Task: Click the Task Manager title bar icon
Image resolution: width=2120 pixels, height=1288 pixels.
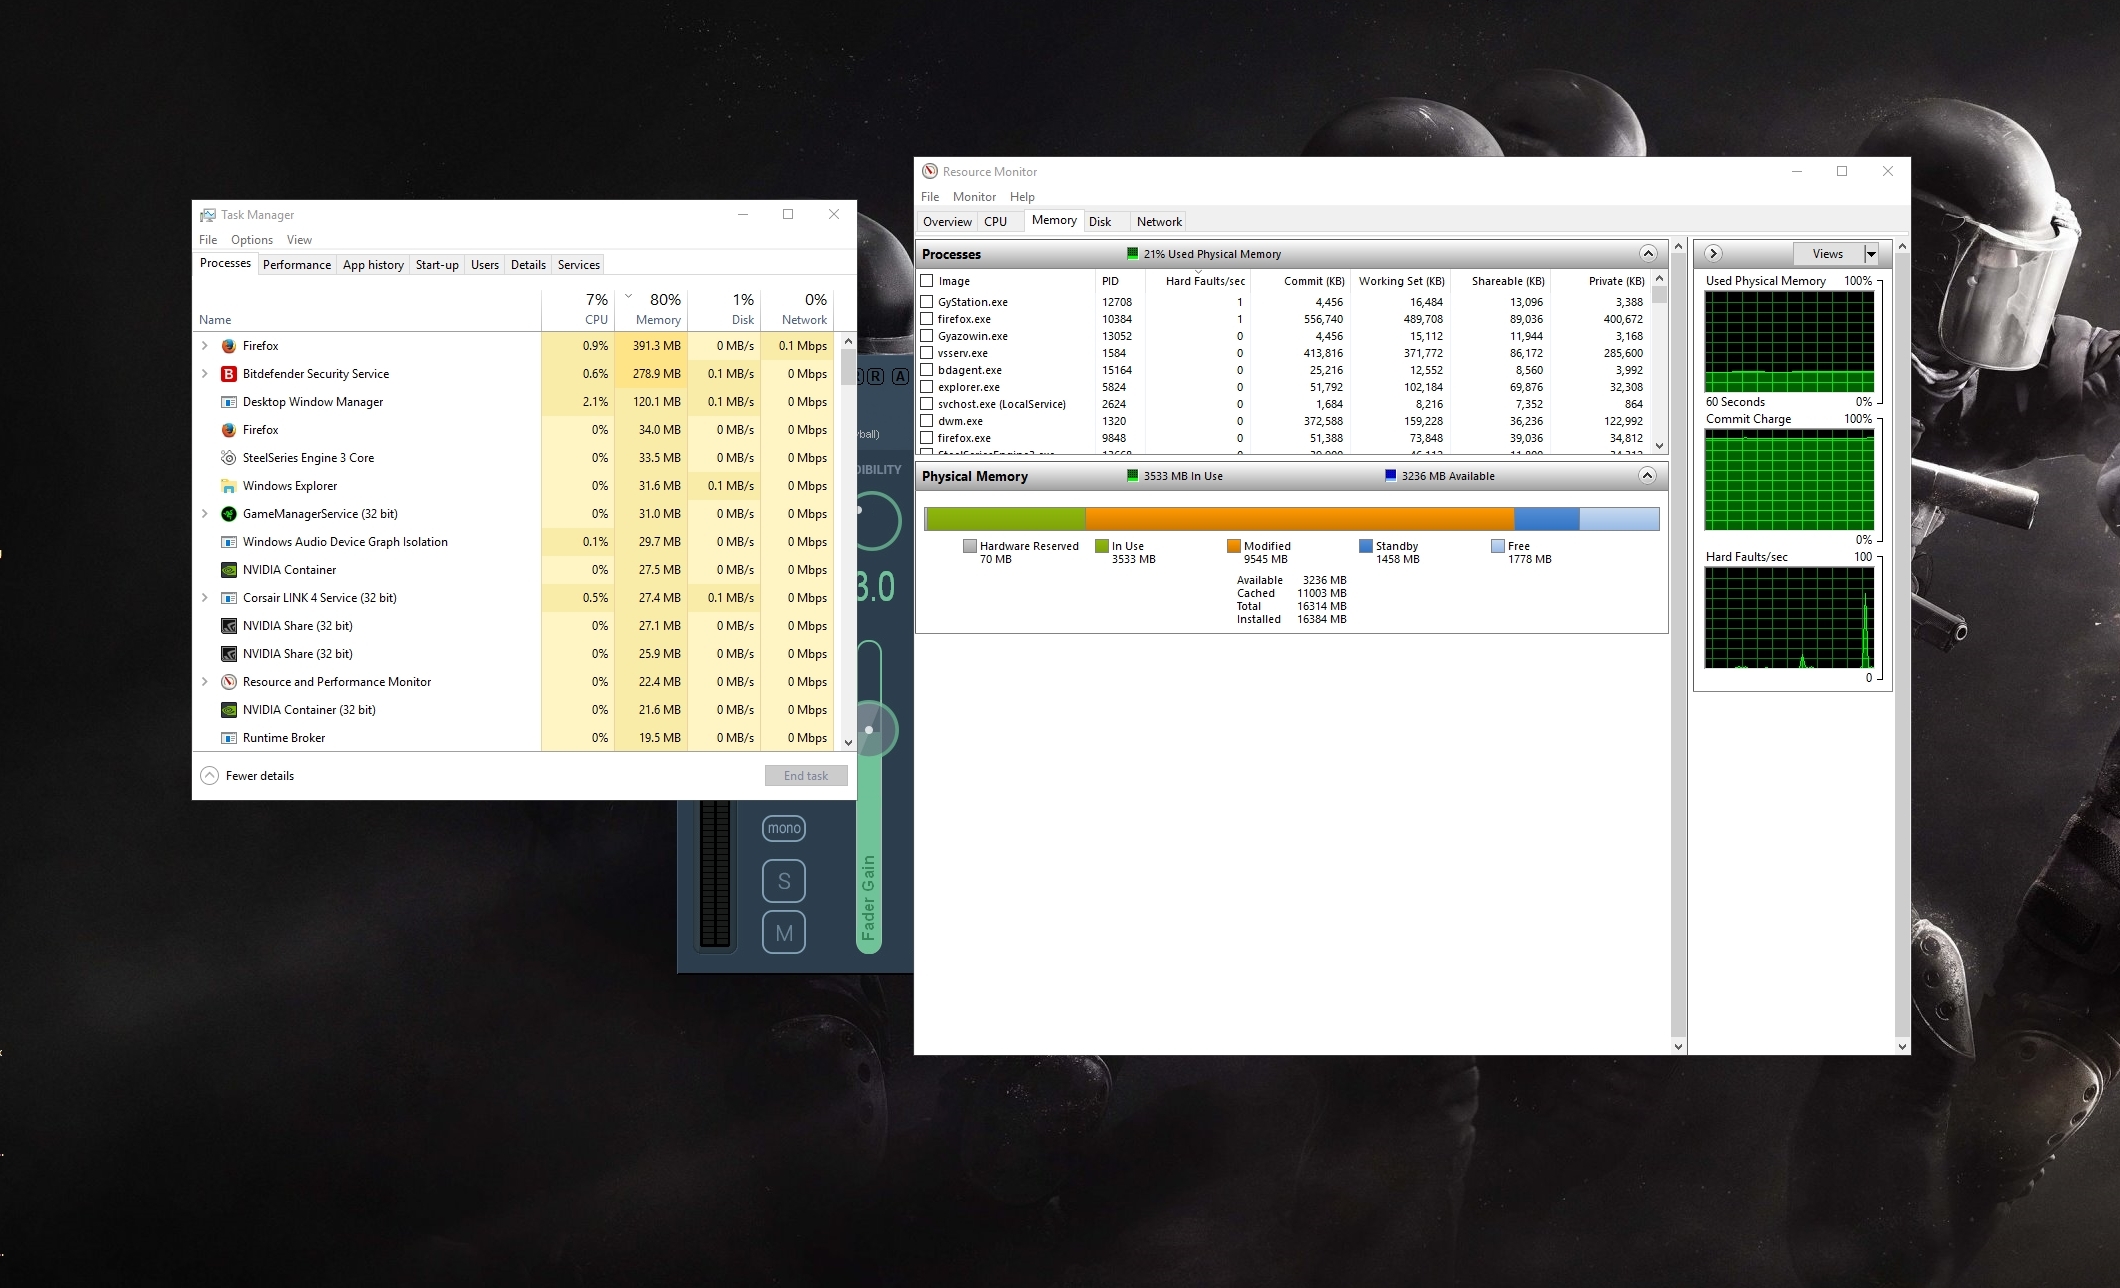Action: click(x=207, y=215)
